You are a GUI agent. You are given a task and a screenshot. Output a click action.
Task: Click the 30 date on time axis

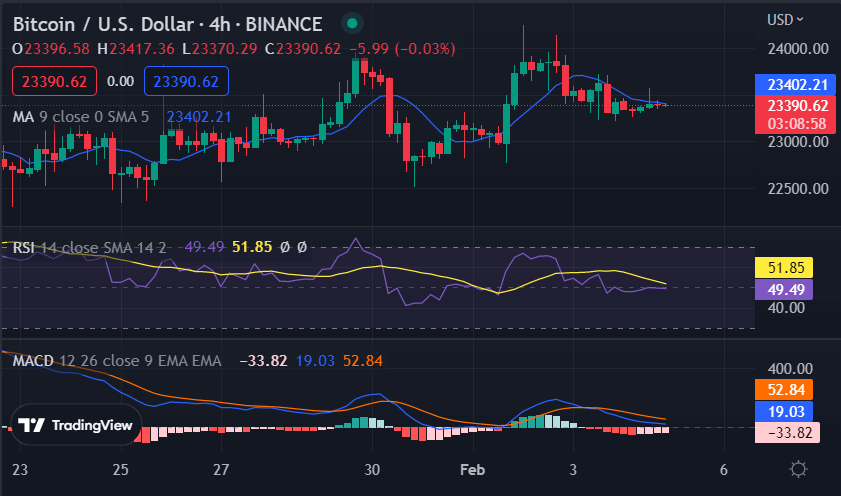tap(373, 469)
